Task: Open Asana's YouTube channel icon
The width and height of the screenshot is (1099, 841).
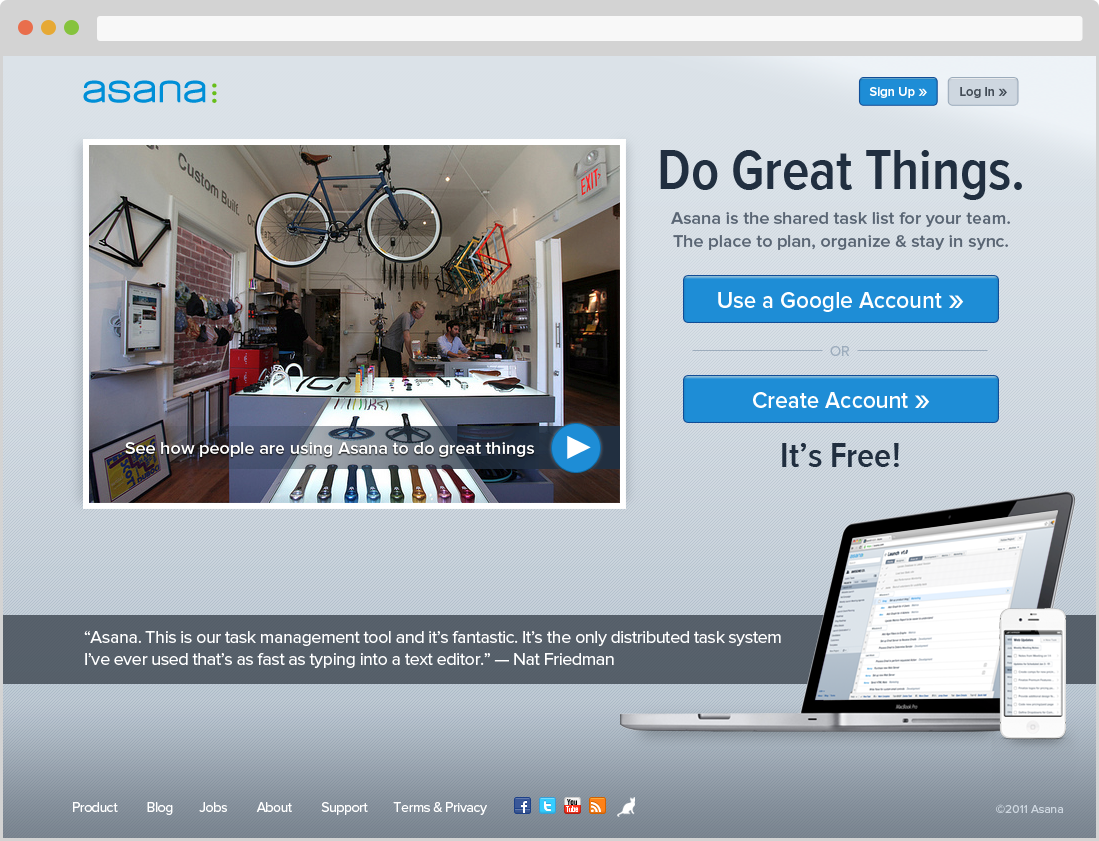Action: [x=572, y=806]
